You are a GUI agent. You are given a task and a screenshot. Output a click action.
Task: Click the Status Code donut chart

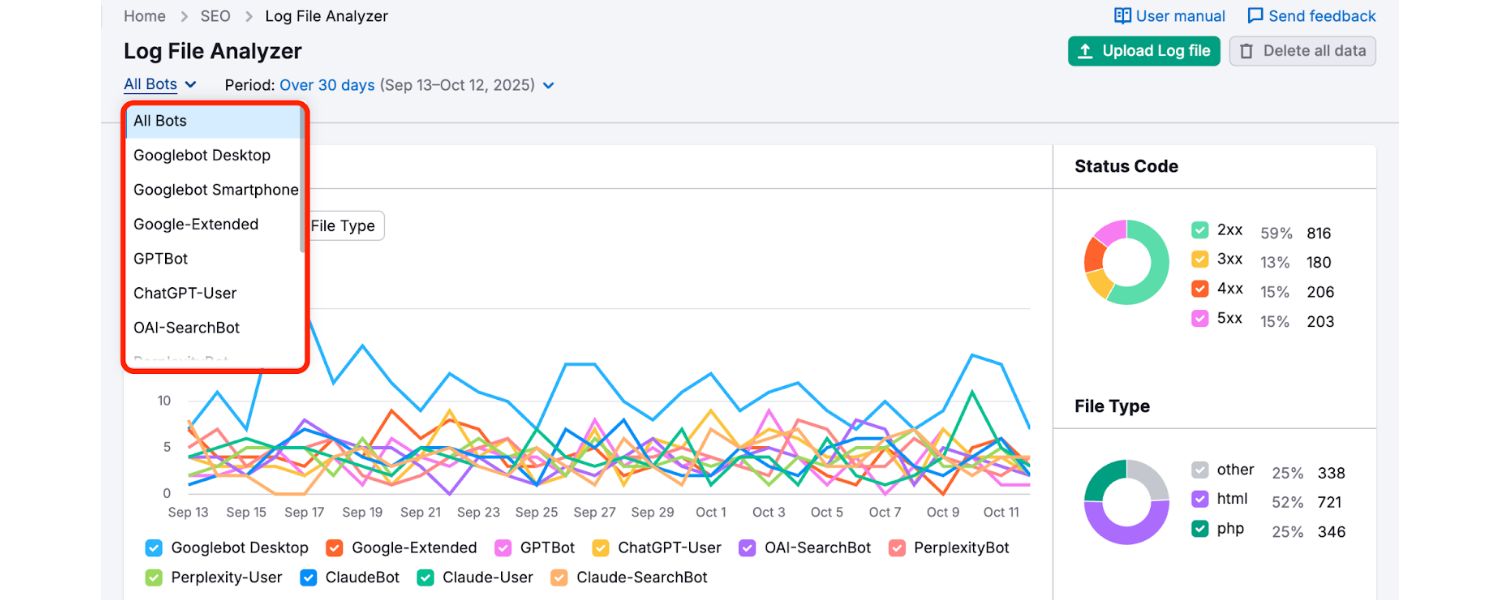pyautogui.click(x=1127, y=262)
